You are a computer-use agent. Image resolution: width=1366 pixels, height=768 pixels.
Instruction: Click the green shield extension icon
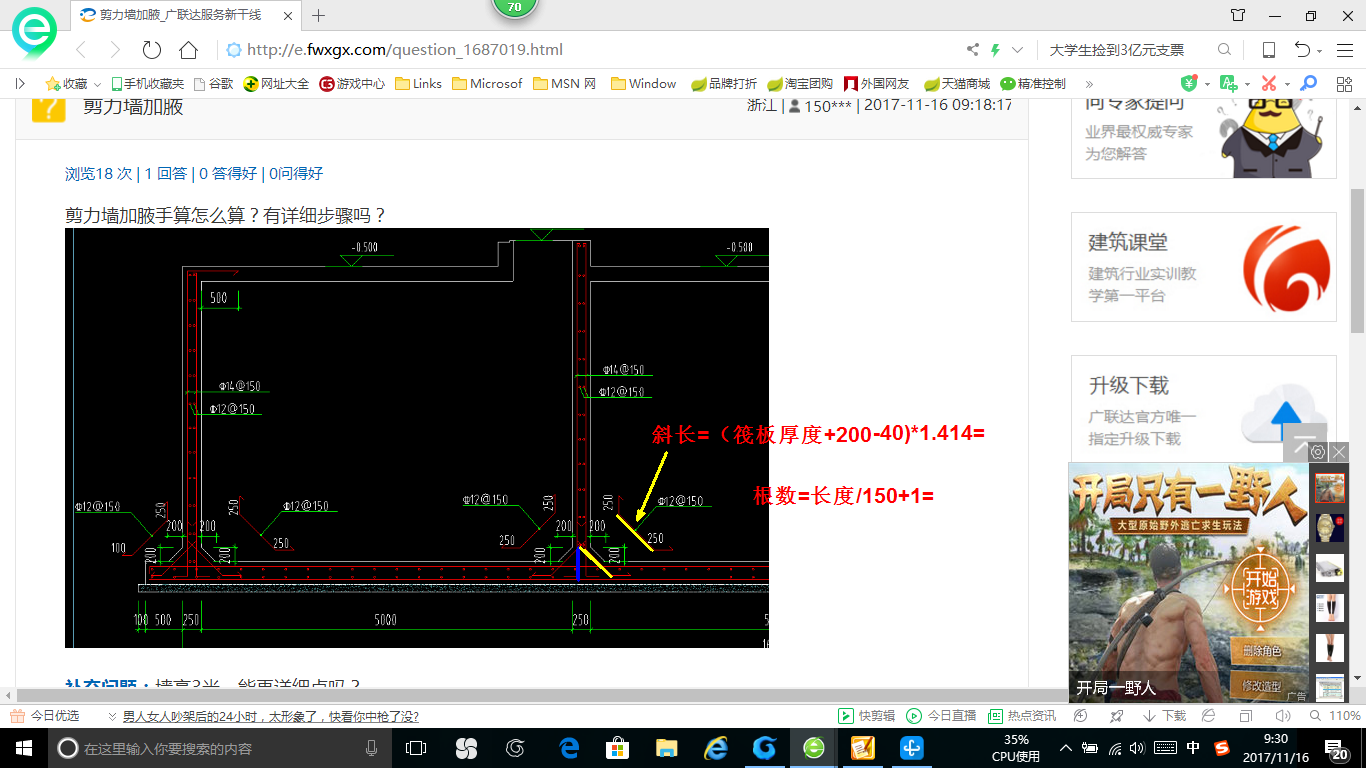[1189, 84]
